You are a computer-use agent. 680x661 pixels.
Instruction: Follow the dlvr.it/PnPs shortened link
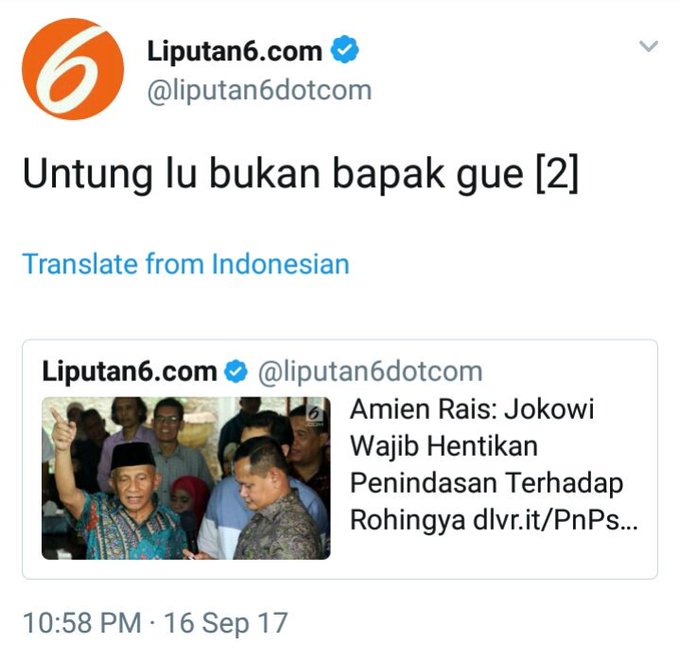point(555,520)
